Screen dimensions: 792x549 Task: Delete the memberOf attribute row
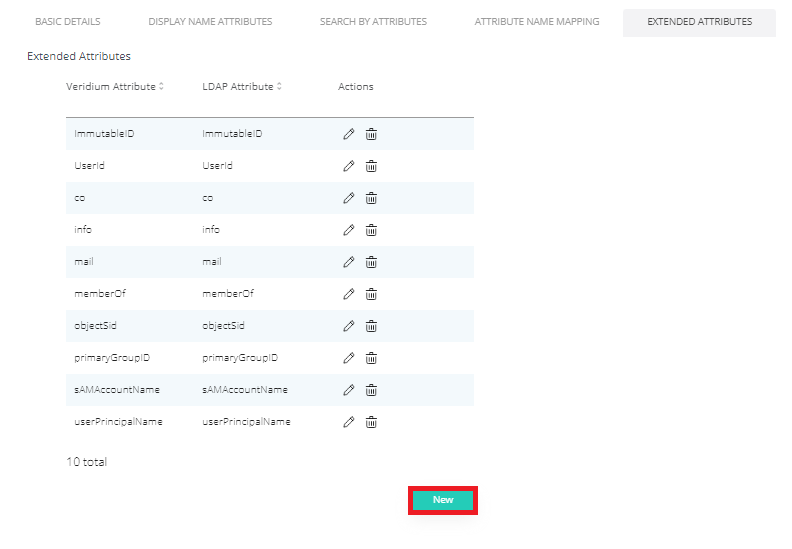coord(371,294)
